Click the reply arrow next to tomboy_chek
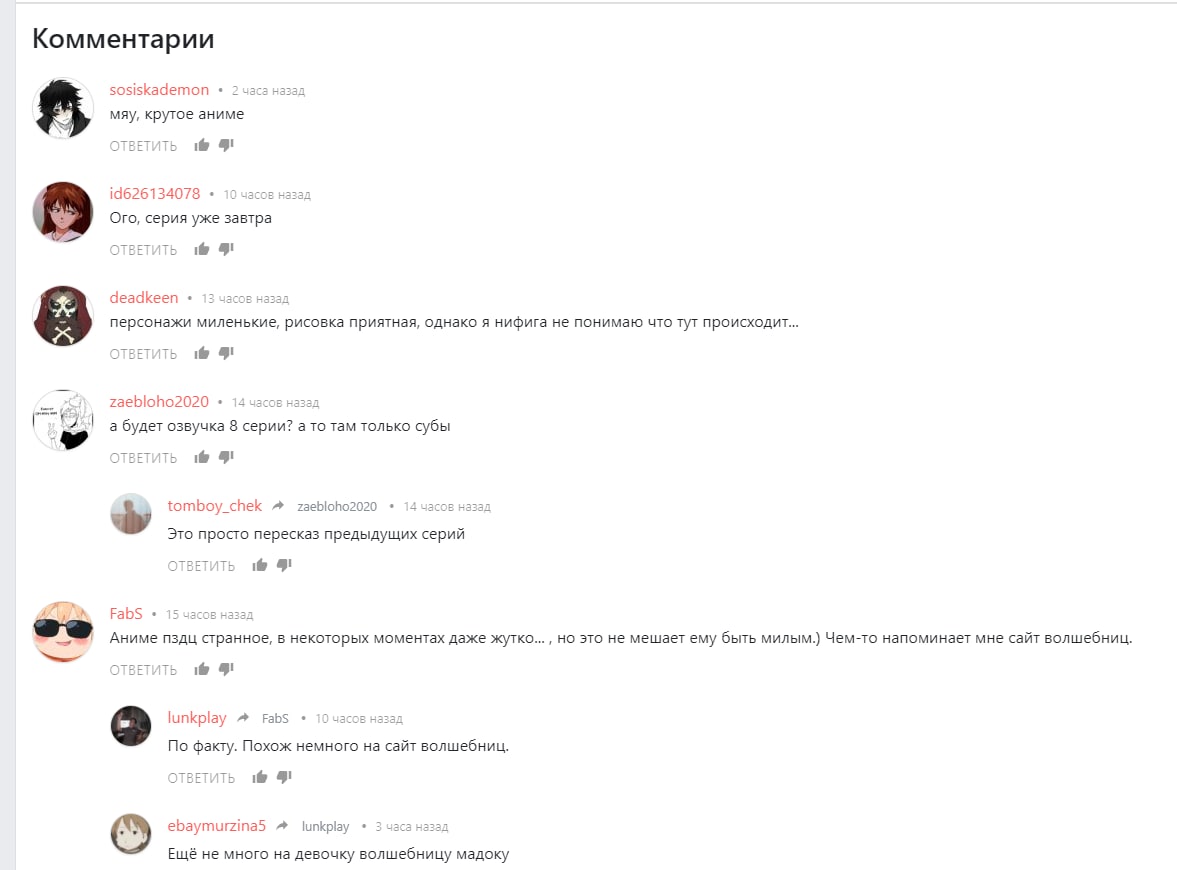This screenshot has height=870, width=1177. [x=278, y=506]
